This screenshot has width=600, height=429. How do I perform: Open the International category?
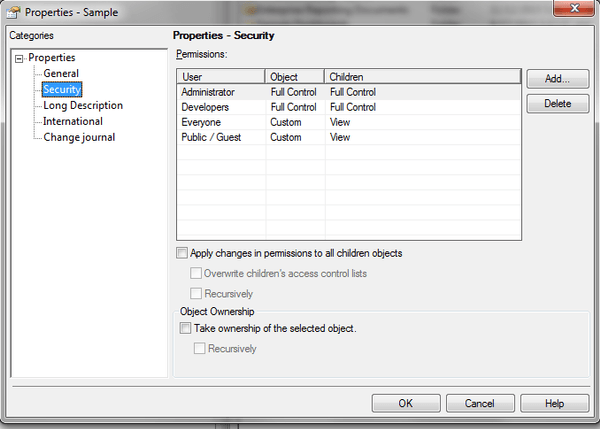73,121
